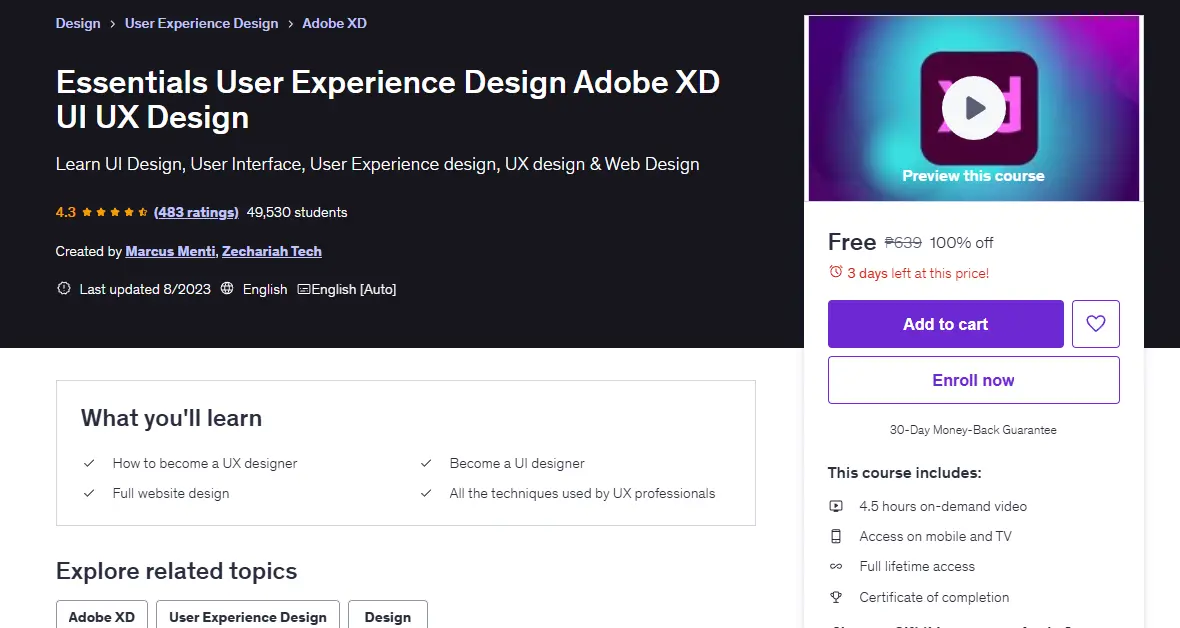The height and width of the screenshot is (628, 1180).
Task: Click the trophy certificate icon
Action: (x=836, y=597)
